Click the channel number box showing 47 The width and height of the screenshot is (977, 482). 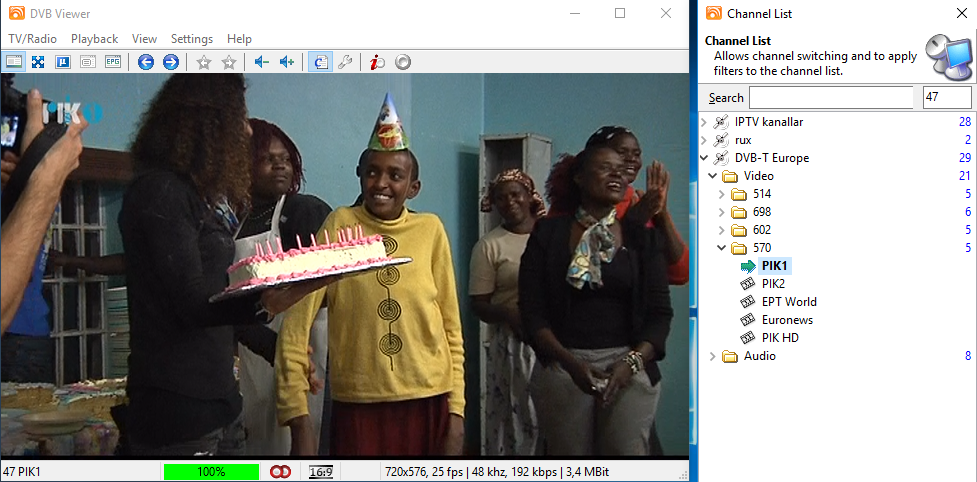click(x=946, y=98)
